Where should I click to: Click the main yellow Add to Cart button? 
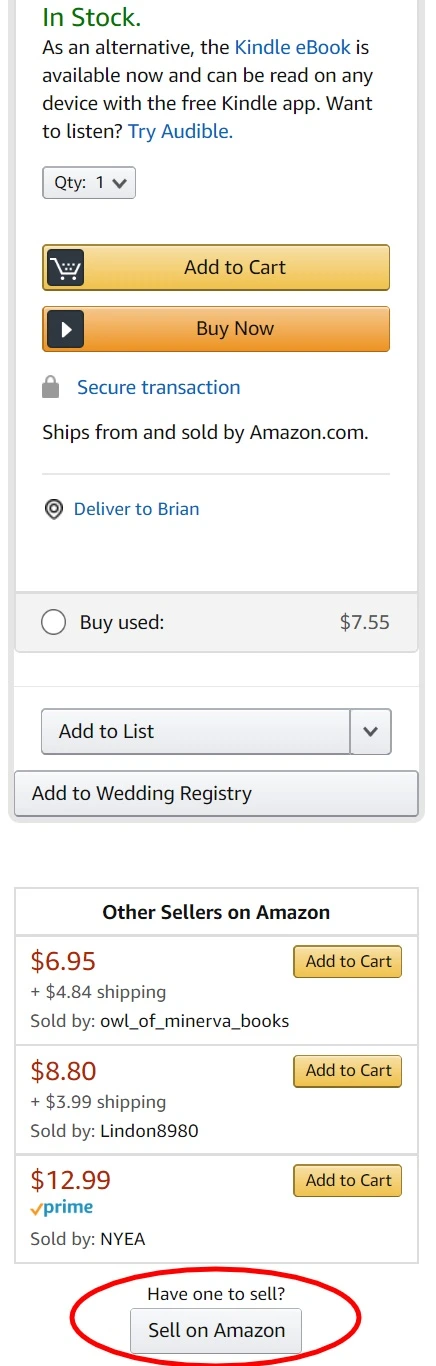click(216, 268)
